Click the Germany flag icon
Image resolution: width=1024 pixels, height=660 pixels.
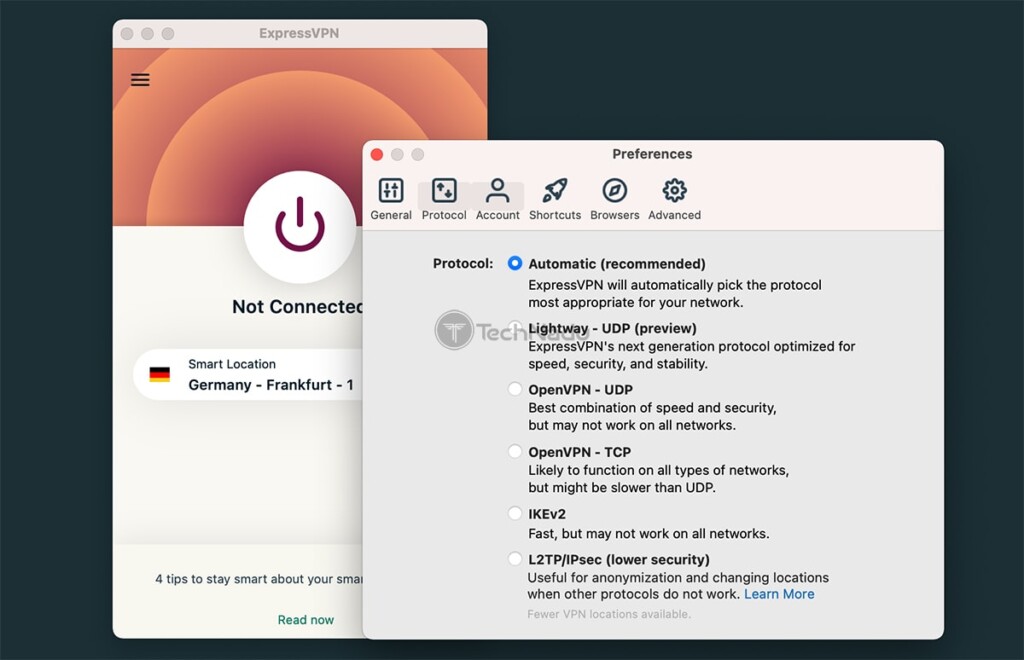click(x=159, y=375)
